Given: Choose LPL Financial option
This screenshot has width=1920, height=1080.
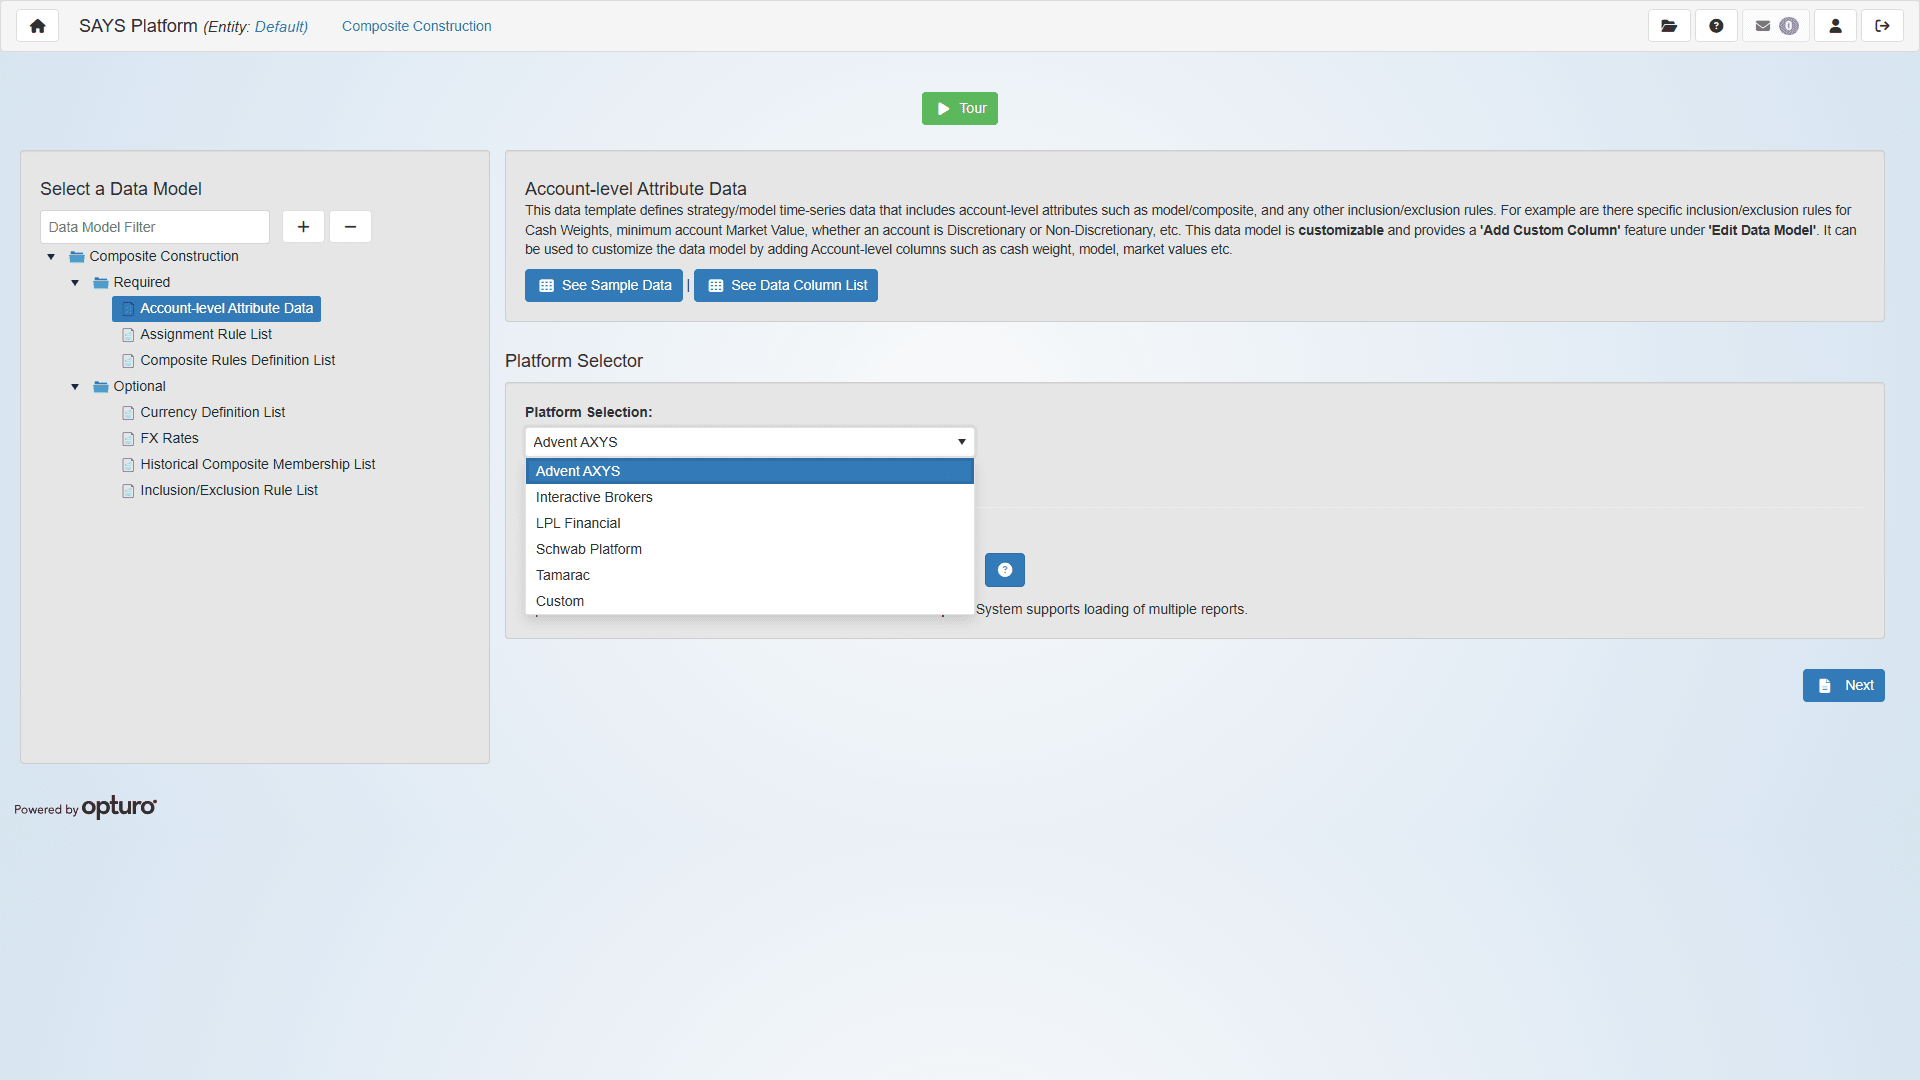Looking at the screenshot, I should (x=750, y=523).
